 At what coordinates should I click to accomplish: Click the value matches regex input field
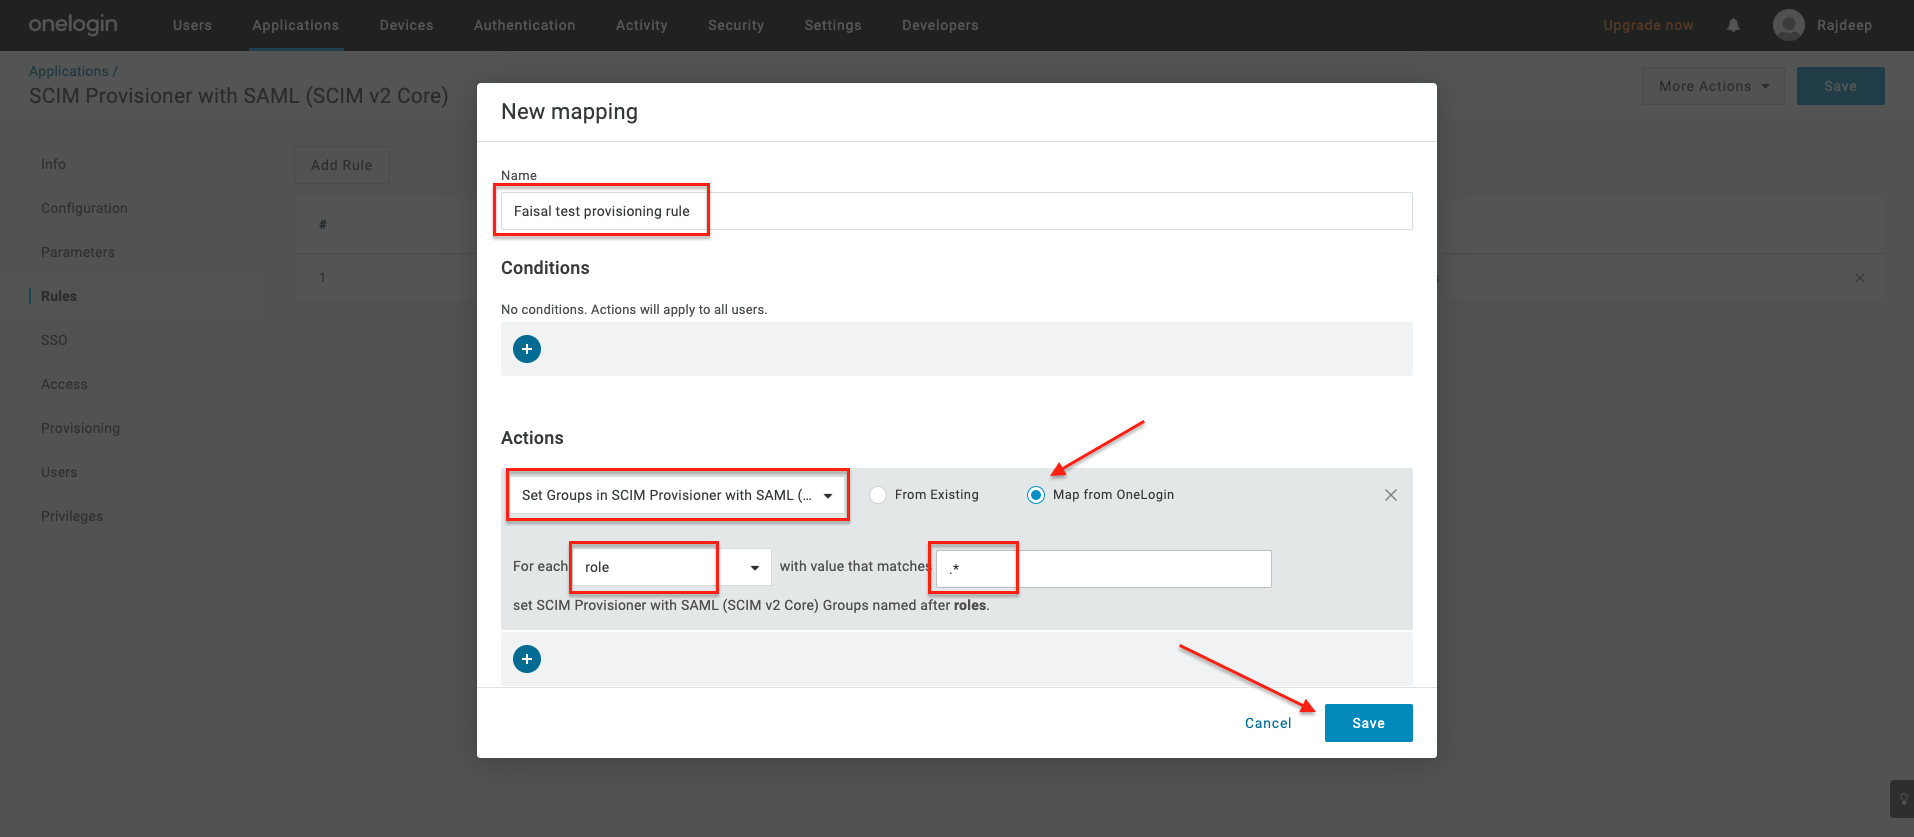click(1103, 568)
